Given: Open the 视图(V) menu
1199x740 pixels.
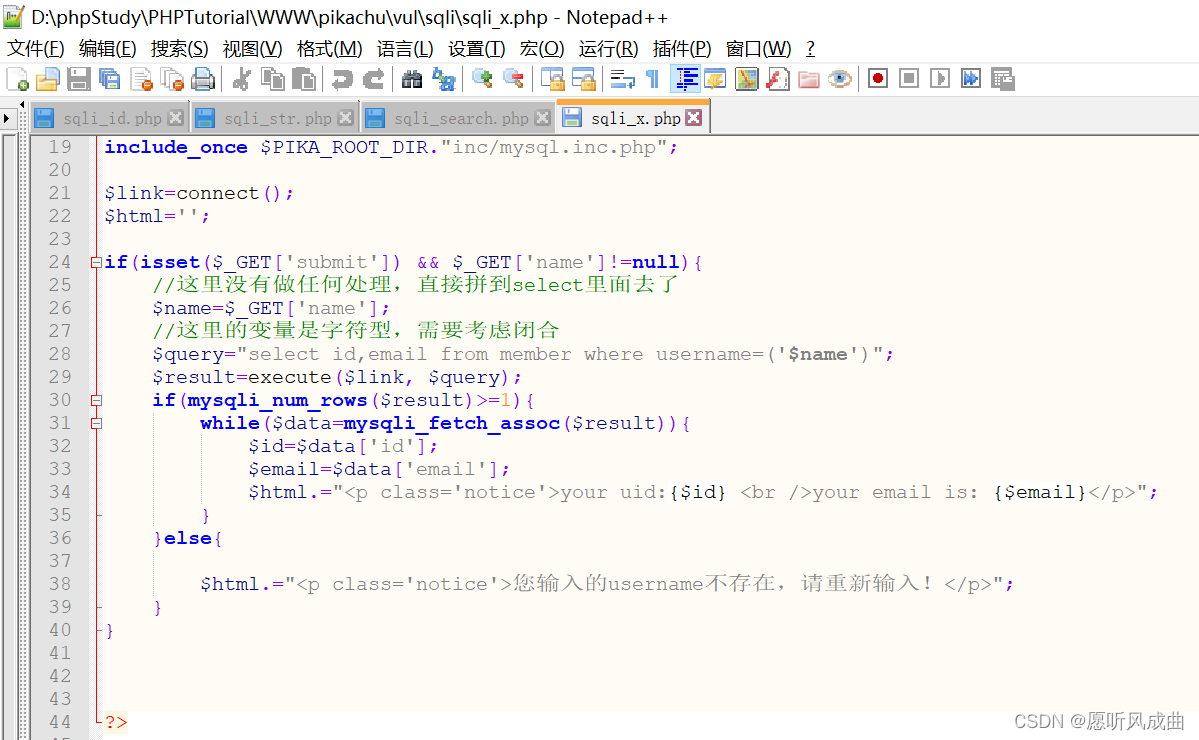Looking at the screenshot, I should (x=252, y=49).
